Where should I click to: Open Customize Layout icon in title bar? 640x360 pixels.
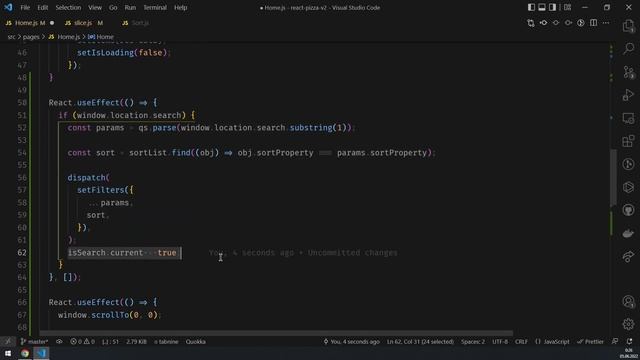567,7
